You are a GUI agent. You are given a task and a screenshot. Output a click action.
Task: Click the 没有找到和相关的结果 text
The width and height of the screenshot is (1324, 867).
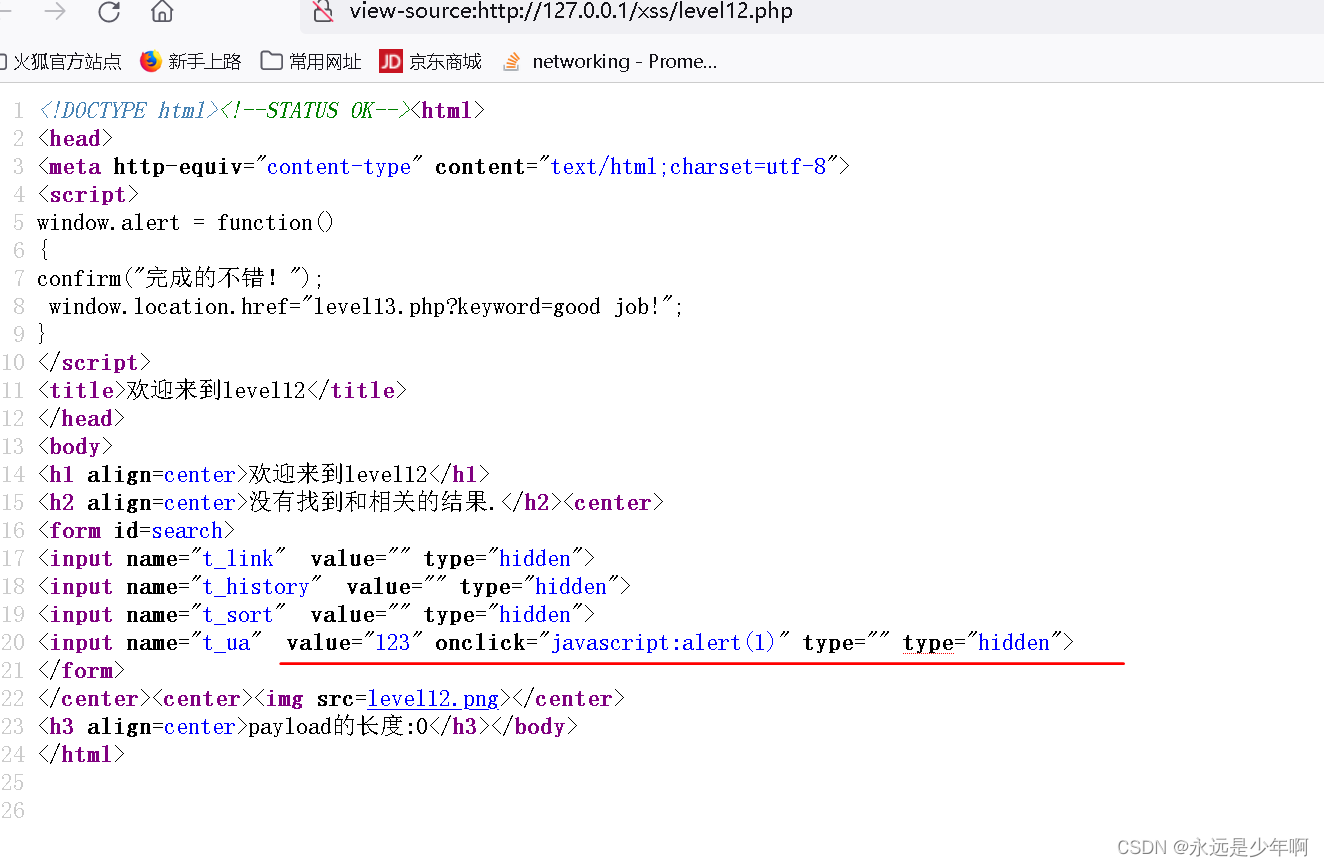click(372, 503)
